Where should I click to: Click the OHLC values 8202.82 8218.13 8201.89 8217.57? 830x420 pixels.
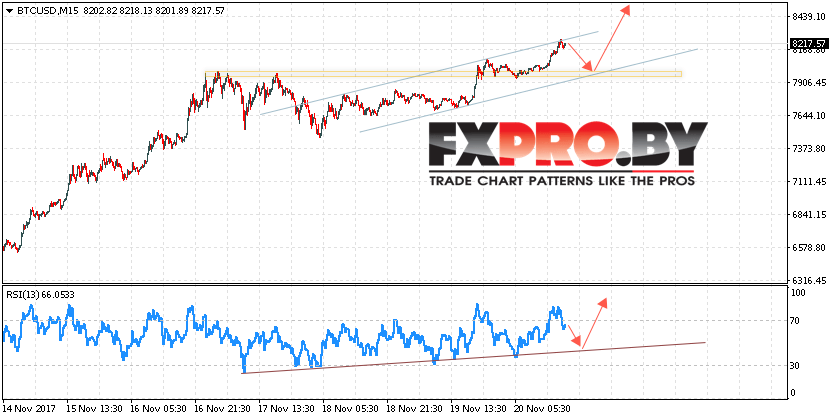coord(154,10)
